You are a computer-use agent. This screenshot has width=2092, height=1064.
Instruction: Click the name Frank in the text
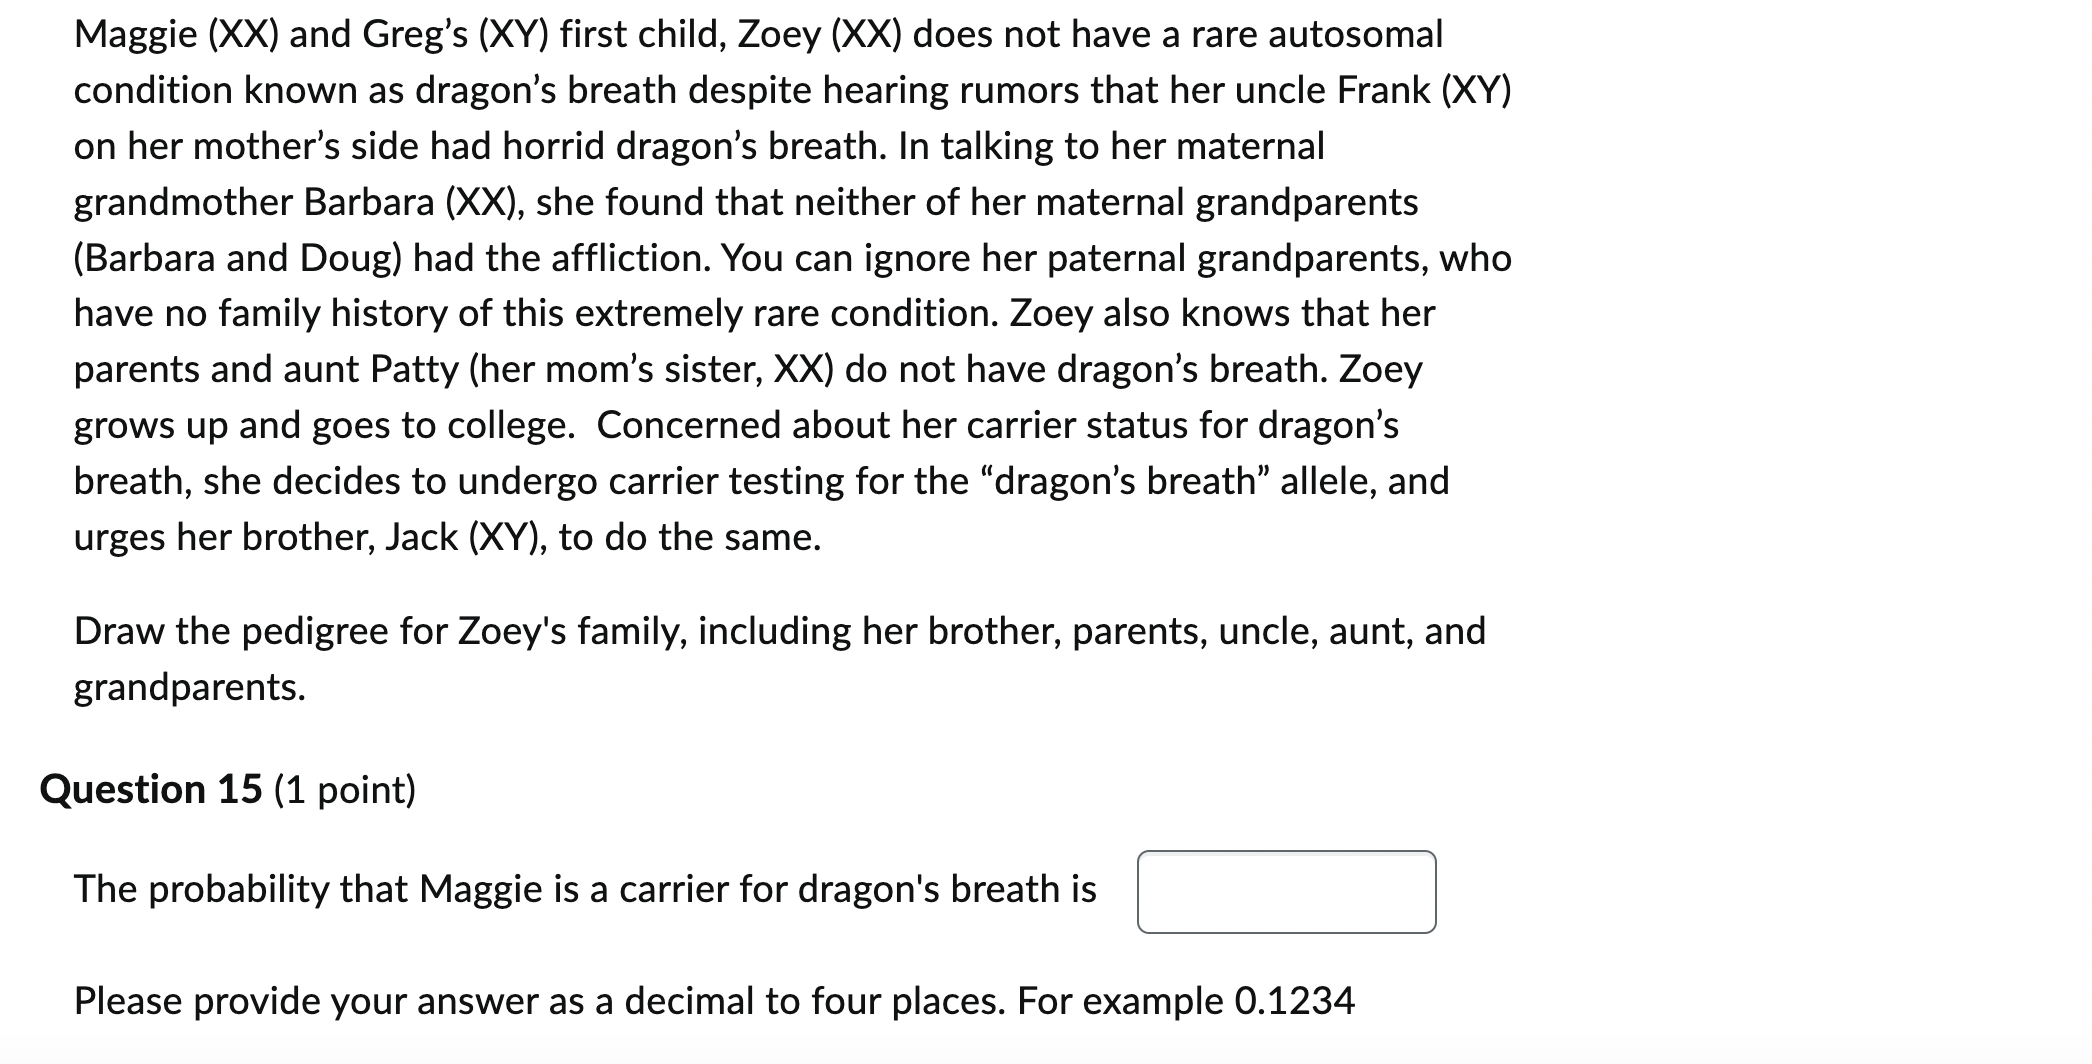(x=1385, y=92)
